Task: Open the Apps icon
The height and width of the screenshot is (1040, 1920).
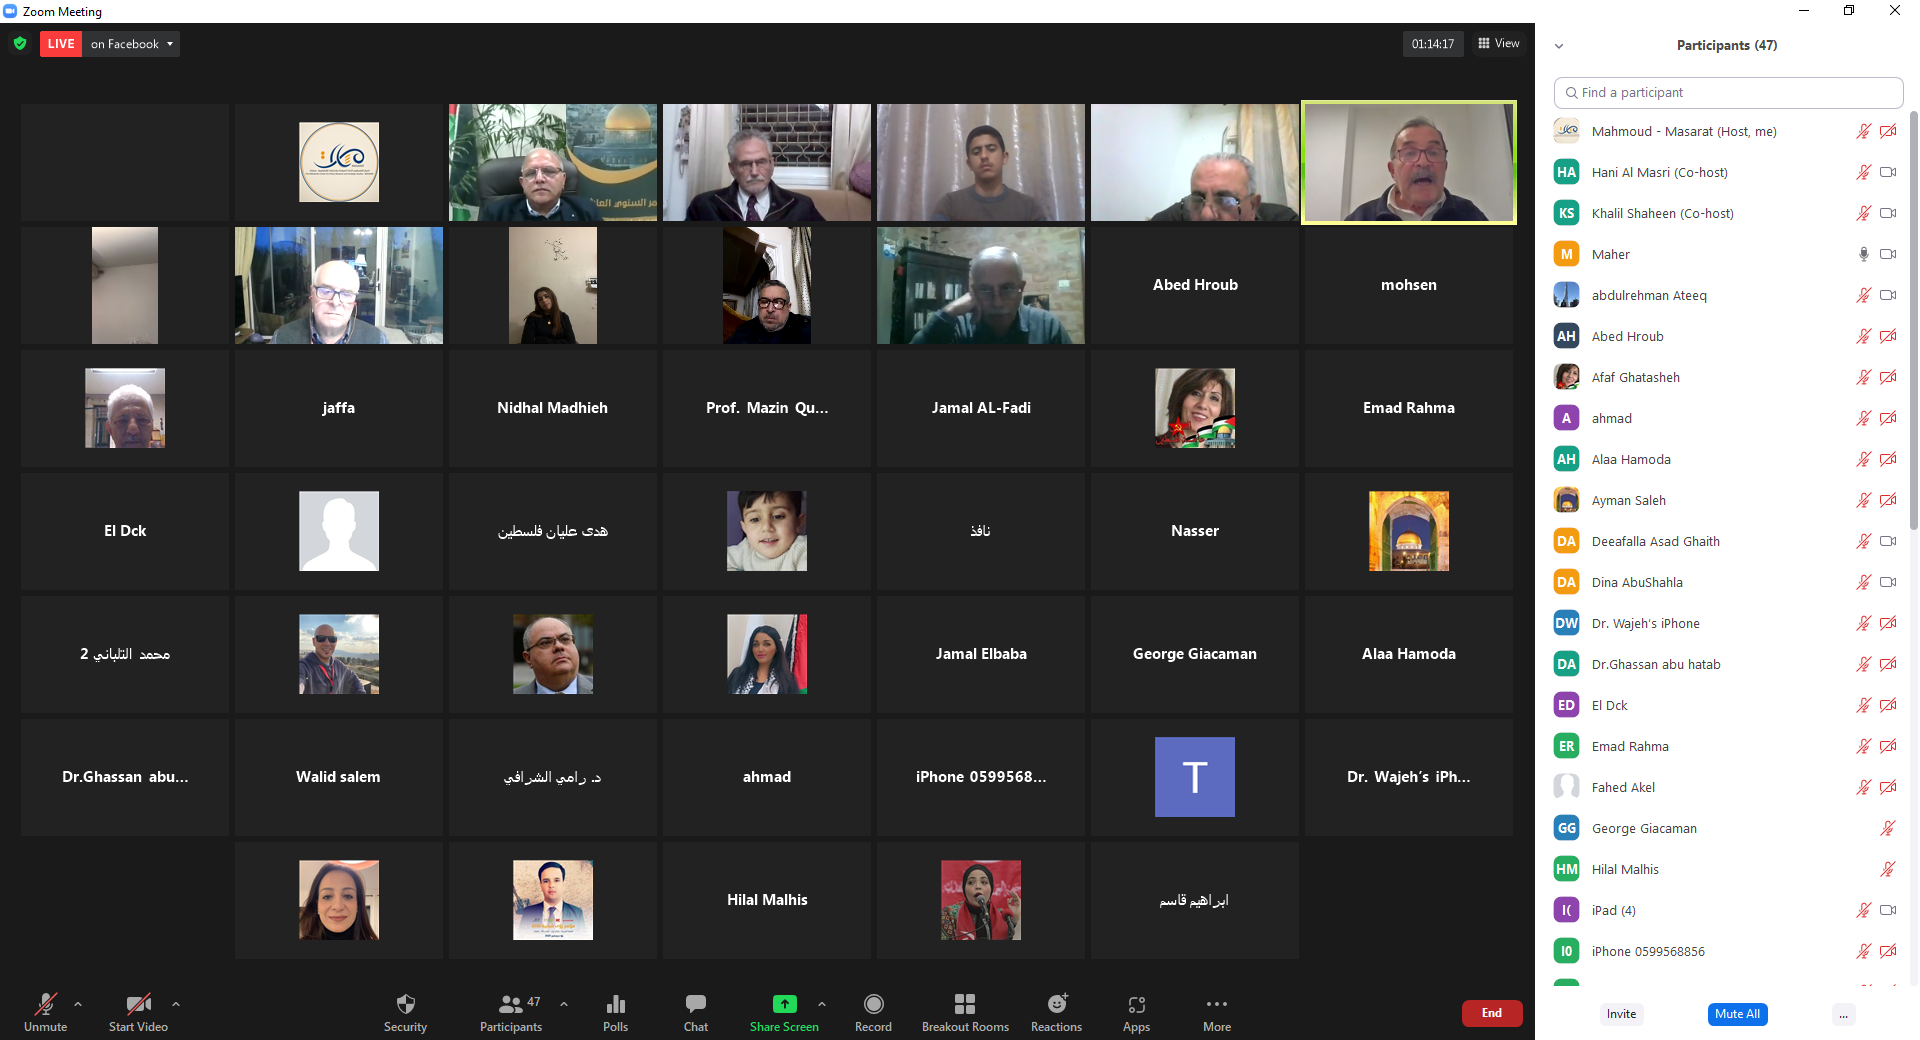Action: tap(1136, 1005)
